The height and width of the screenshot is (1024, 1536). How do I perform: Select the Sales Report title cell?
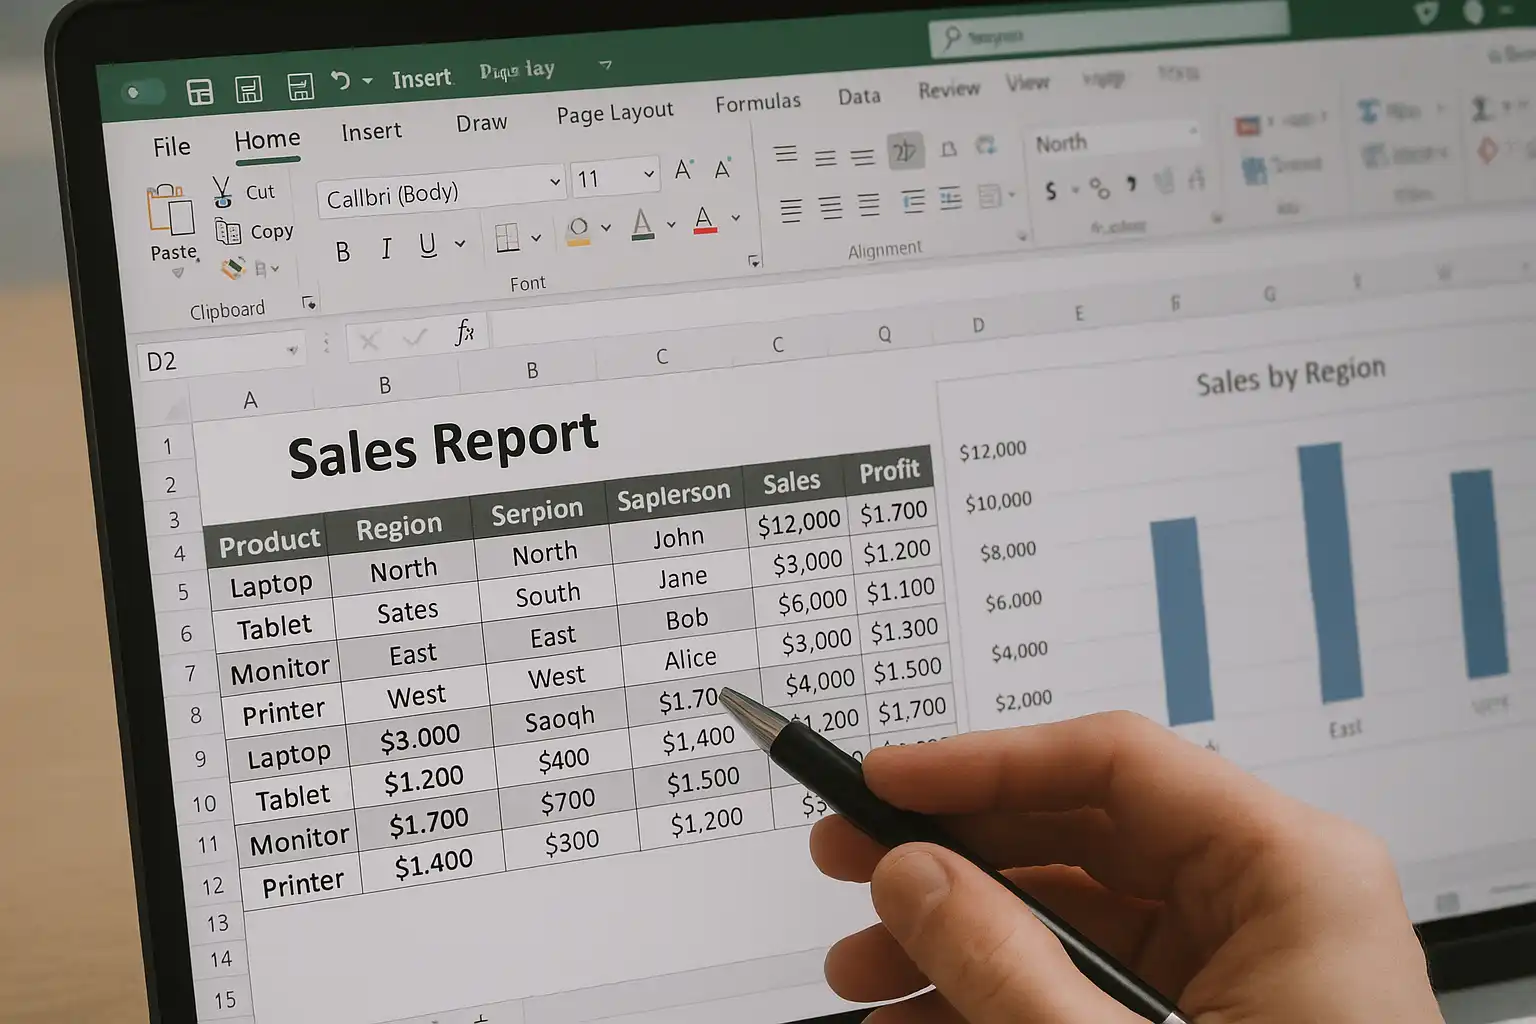pos(442,446)
